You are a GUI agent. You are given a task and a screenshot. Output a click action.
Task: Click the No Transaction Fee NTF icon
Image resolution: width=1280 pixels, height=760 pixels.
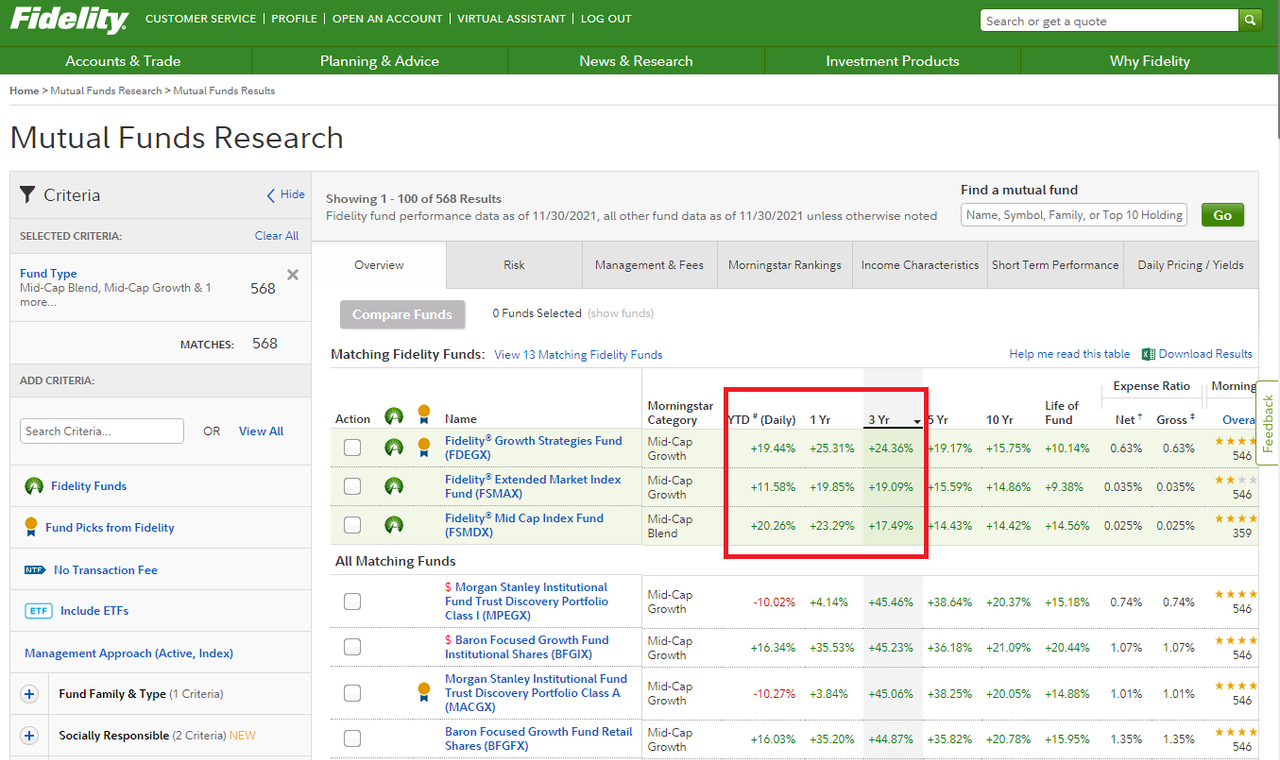pyautogui.click(x=35, y=570)
